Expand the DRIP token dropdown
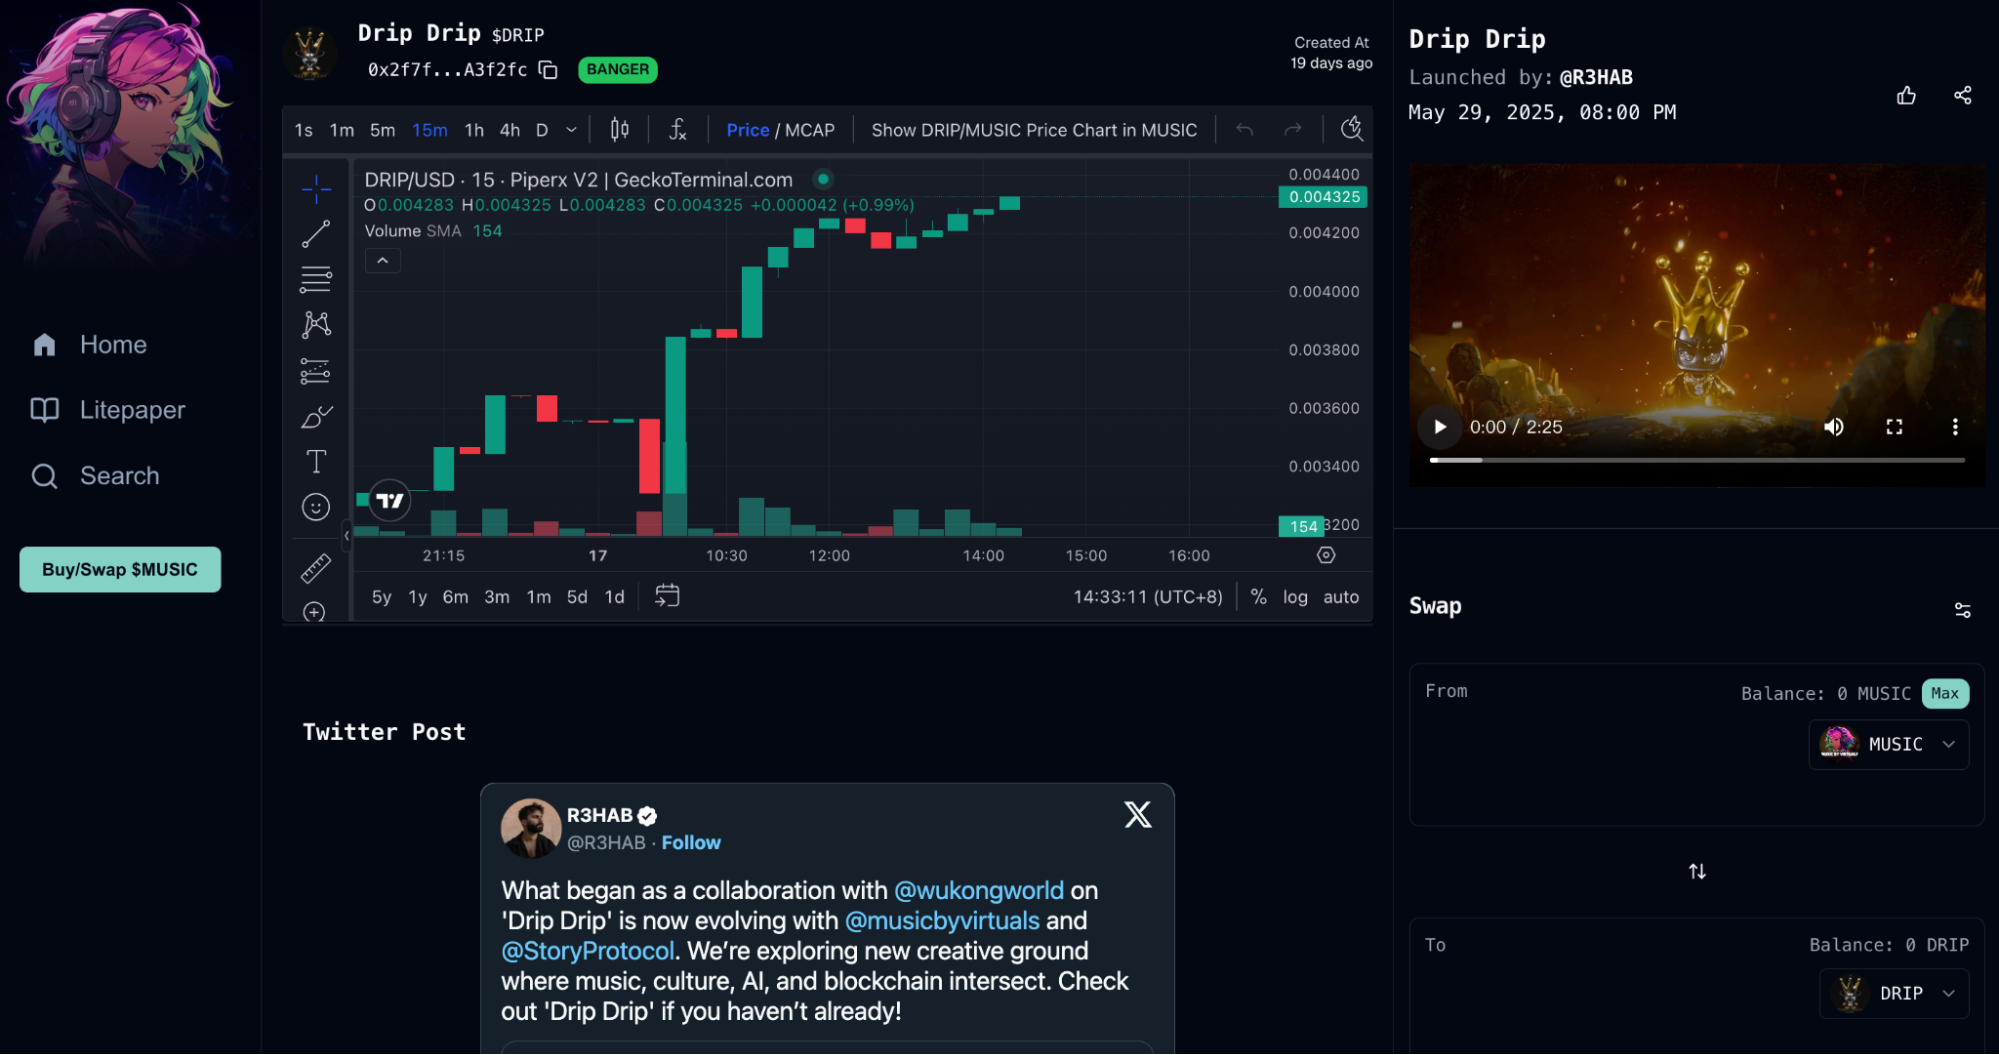Viewport: 1999px width, 1055px height. click(1893, 994)
